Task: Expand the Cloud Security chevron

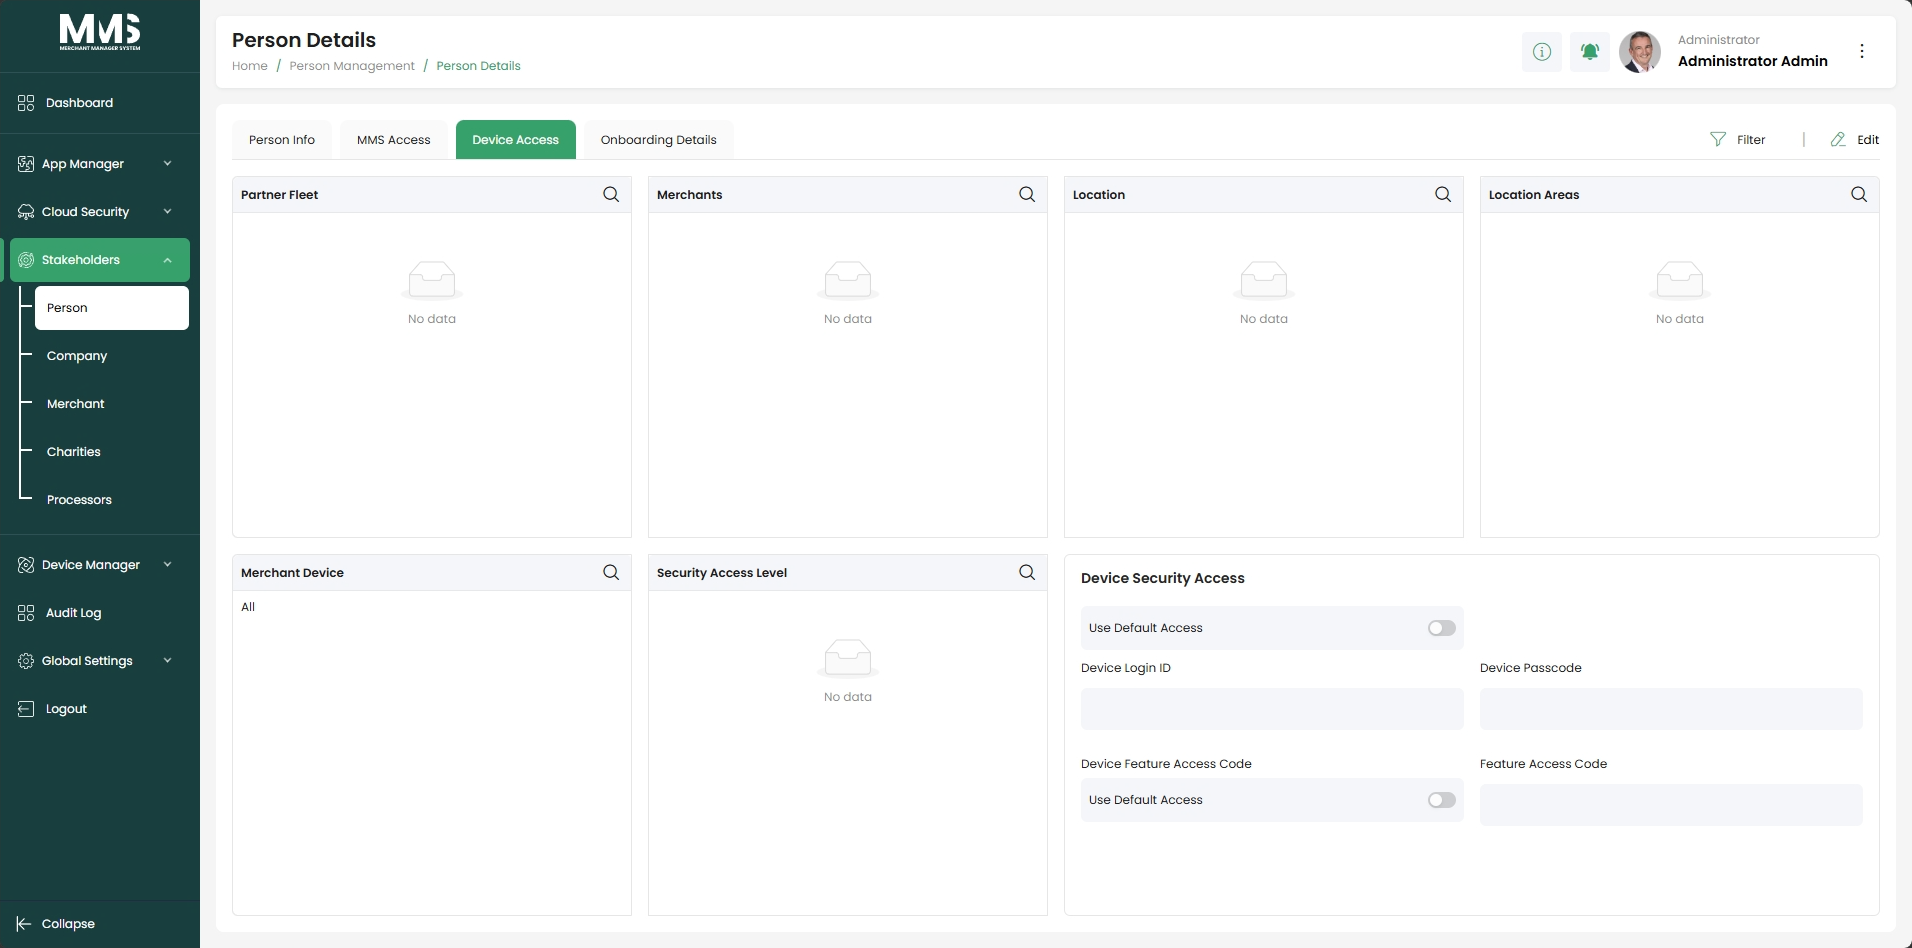Action: point(167,212)
